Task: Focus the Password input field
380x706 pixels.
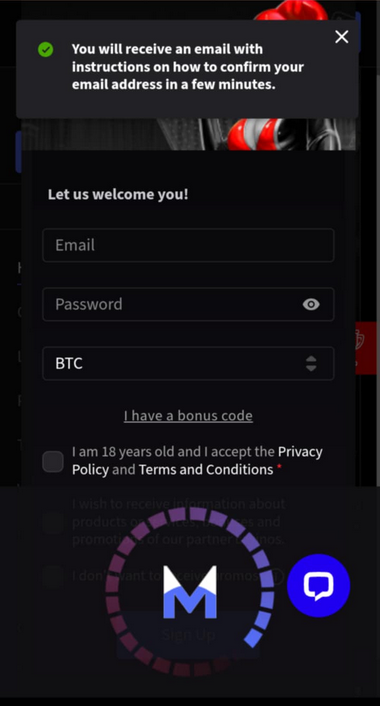Action: pyautogui.click(x=188, y=304)
